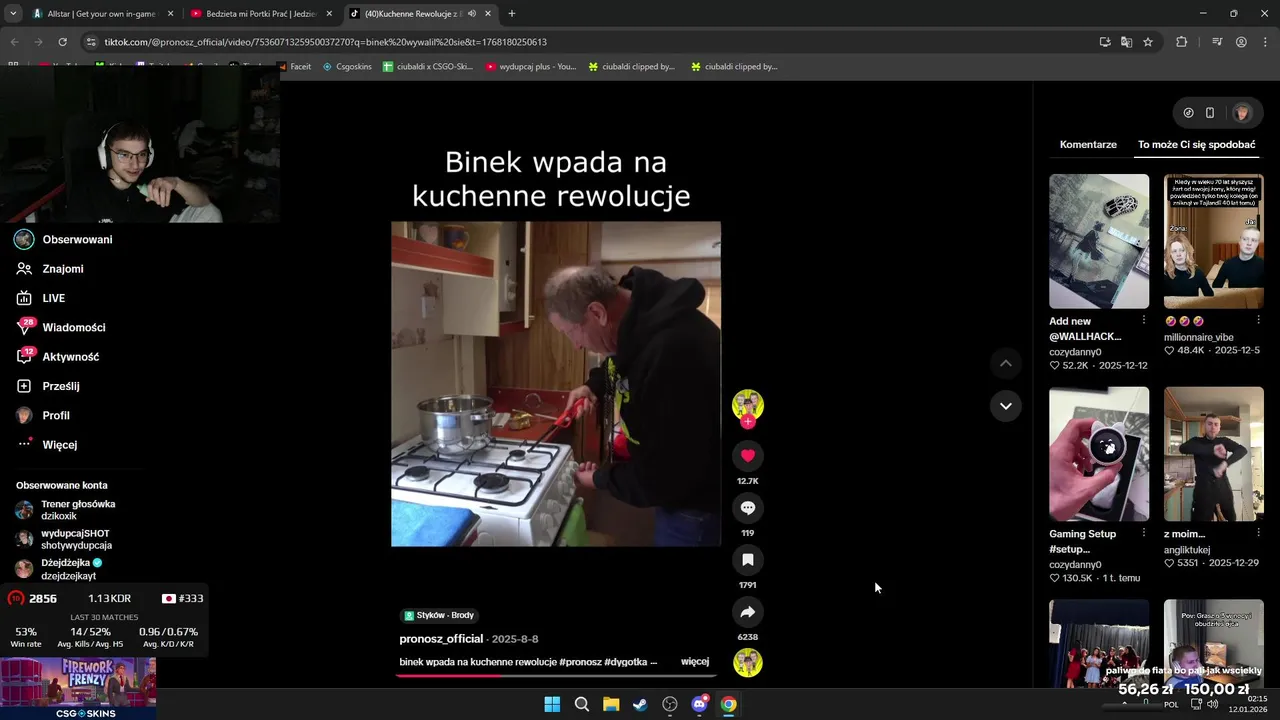Open File Explorer from the taskbar
The width and height of the screenshot is (1280, 720).
coord(611,704)
